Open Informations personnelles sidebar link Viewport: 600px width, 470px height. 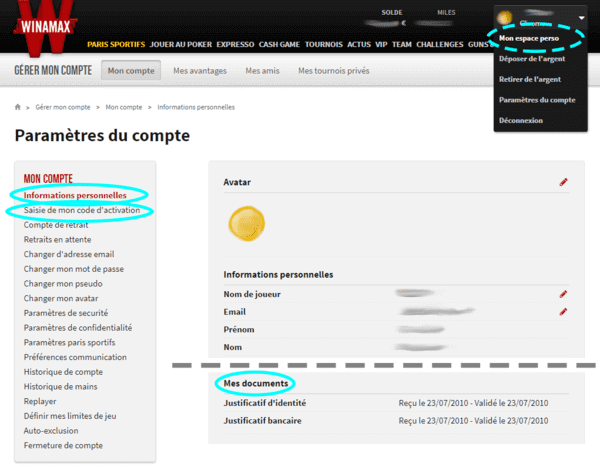(75, 195)
